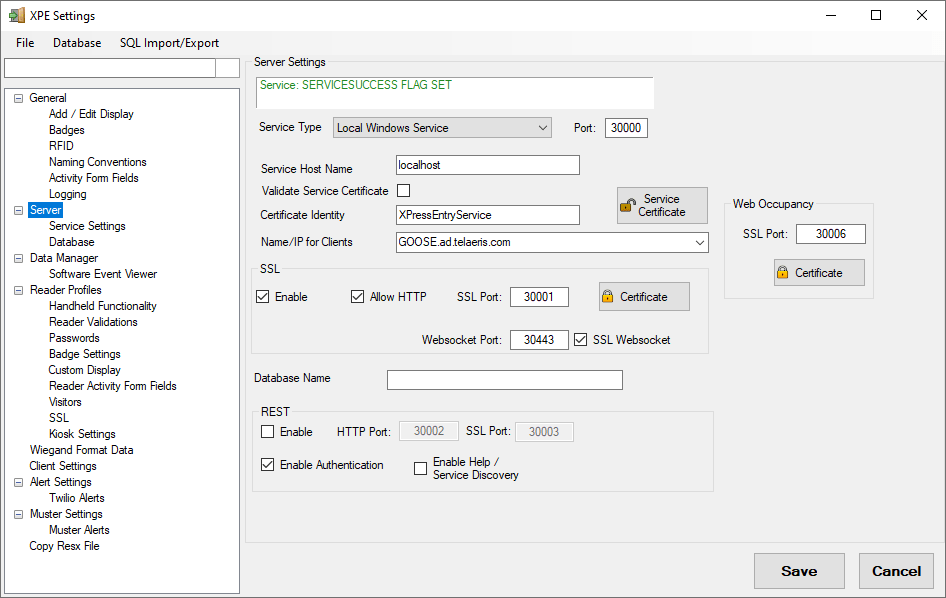Select Database under Server in tree
The width and height of the screenshot is (946, 598).
click(x=71, y=242)
